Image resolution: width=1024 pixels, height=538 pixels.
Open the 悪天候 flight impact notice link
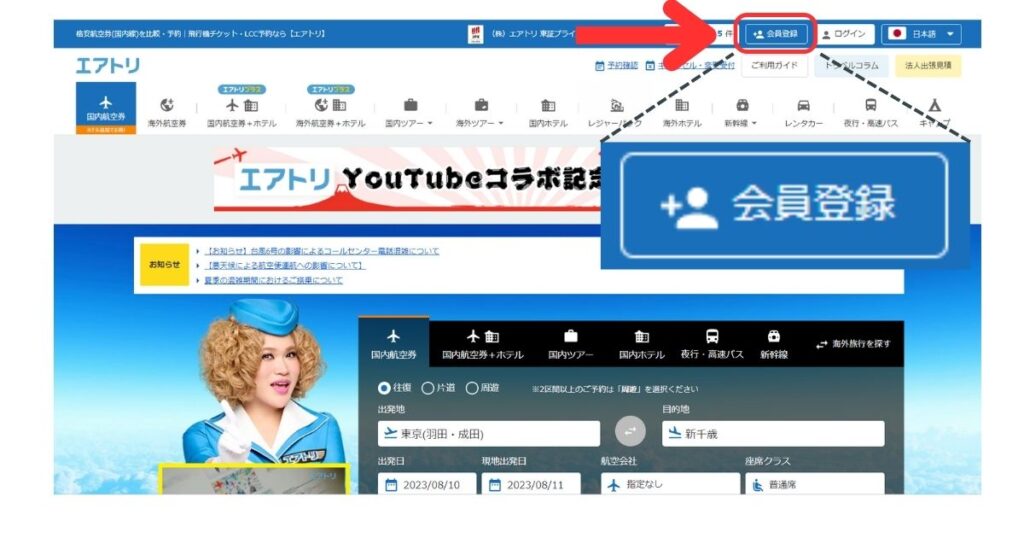coord(285,266)
